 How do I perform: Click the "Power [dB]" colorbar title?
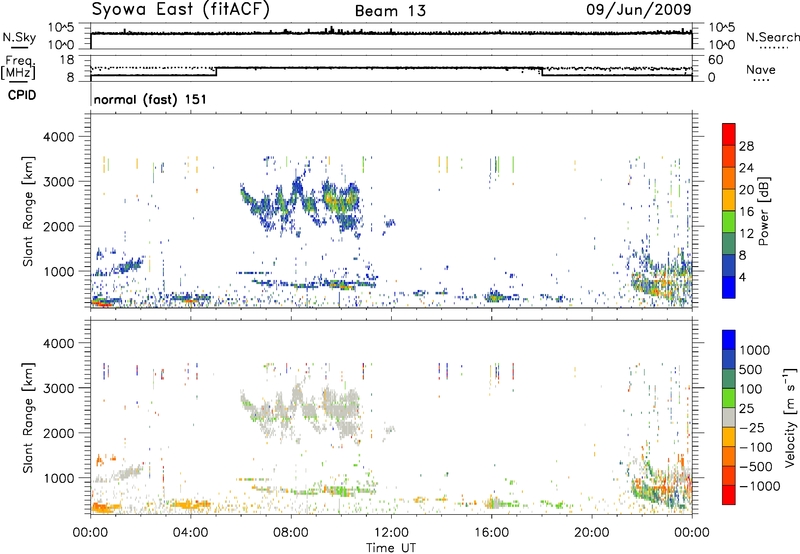click(764, 211)
